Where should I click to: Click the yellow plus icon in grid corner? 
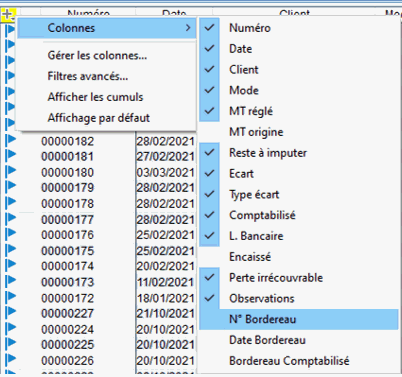tap(8, 15)
